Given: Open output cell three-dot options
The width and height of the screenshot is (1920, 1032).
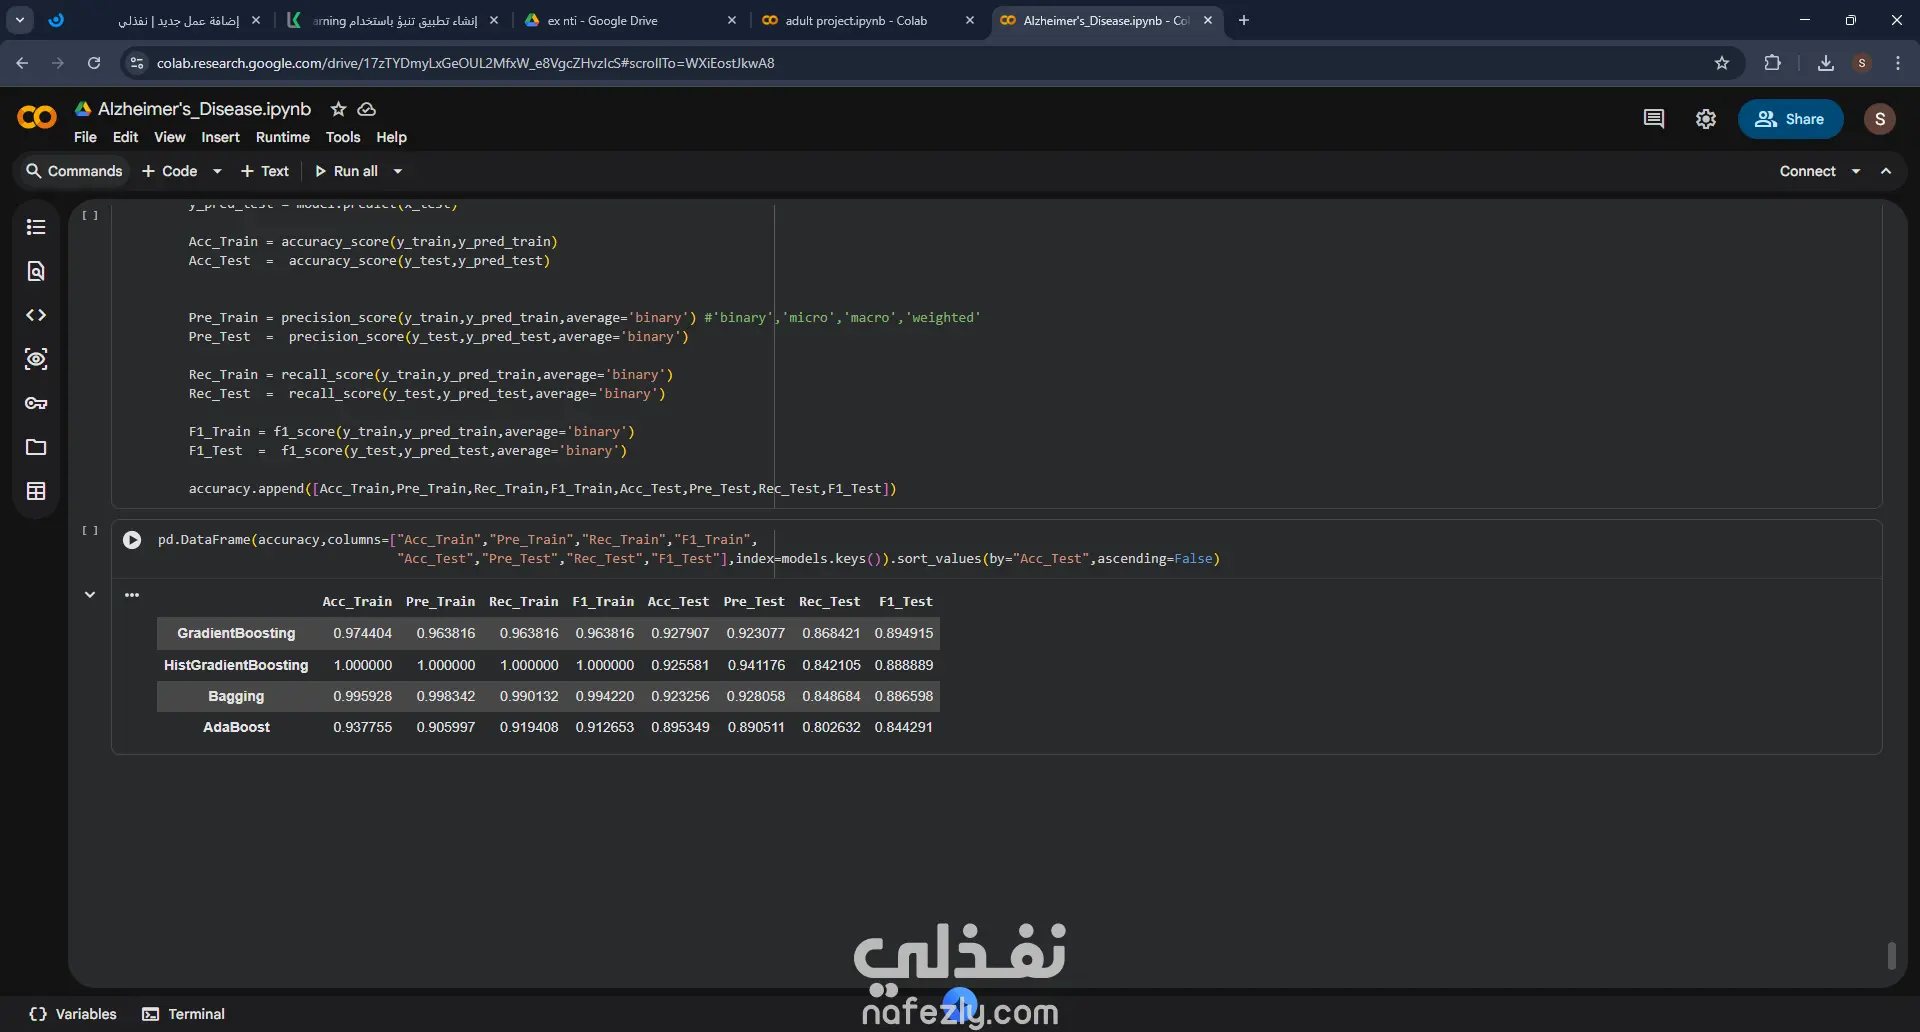Looking at the screenshot, I should click(132, 594).
